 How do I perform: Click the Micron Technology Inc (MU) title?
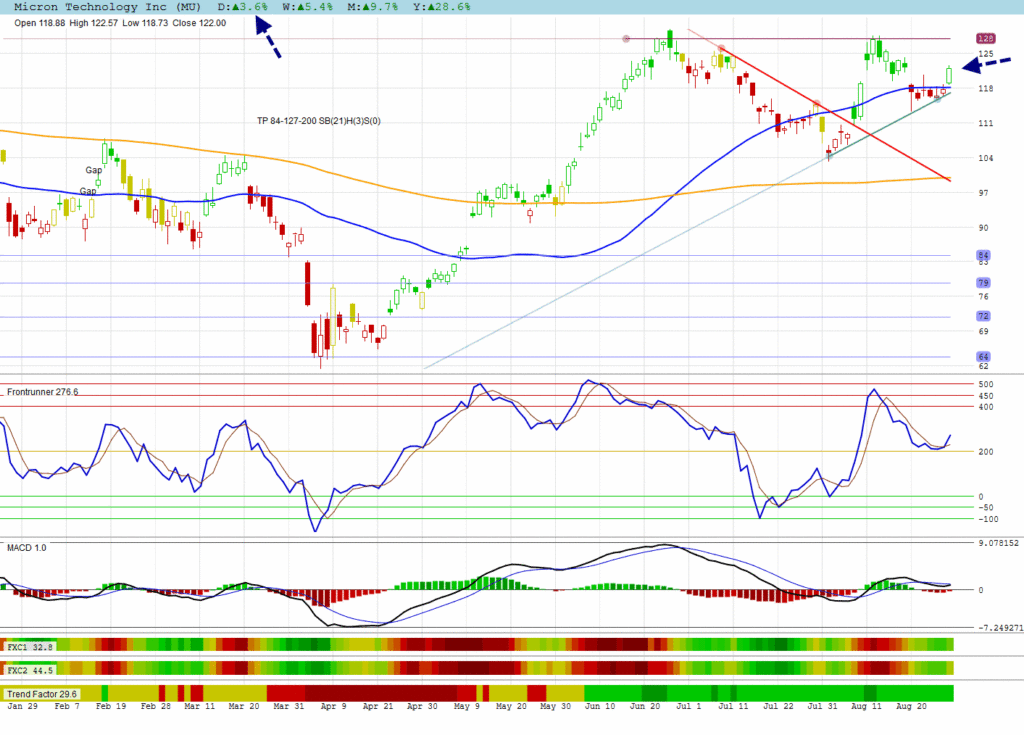[107, 7]
